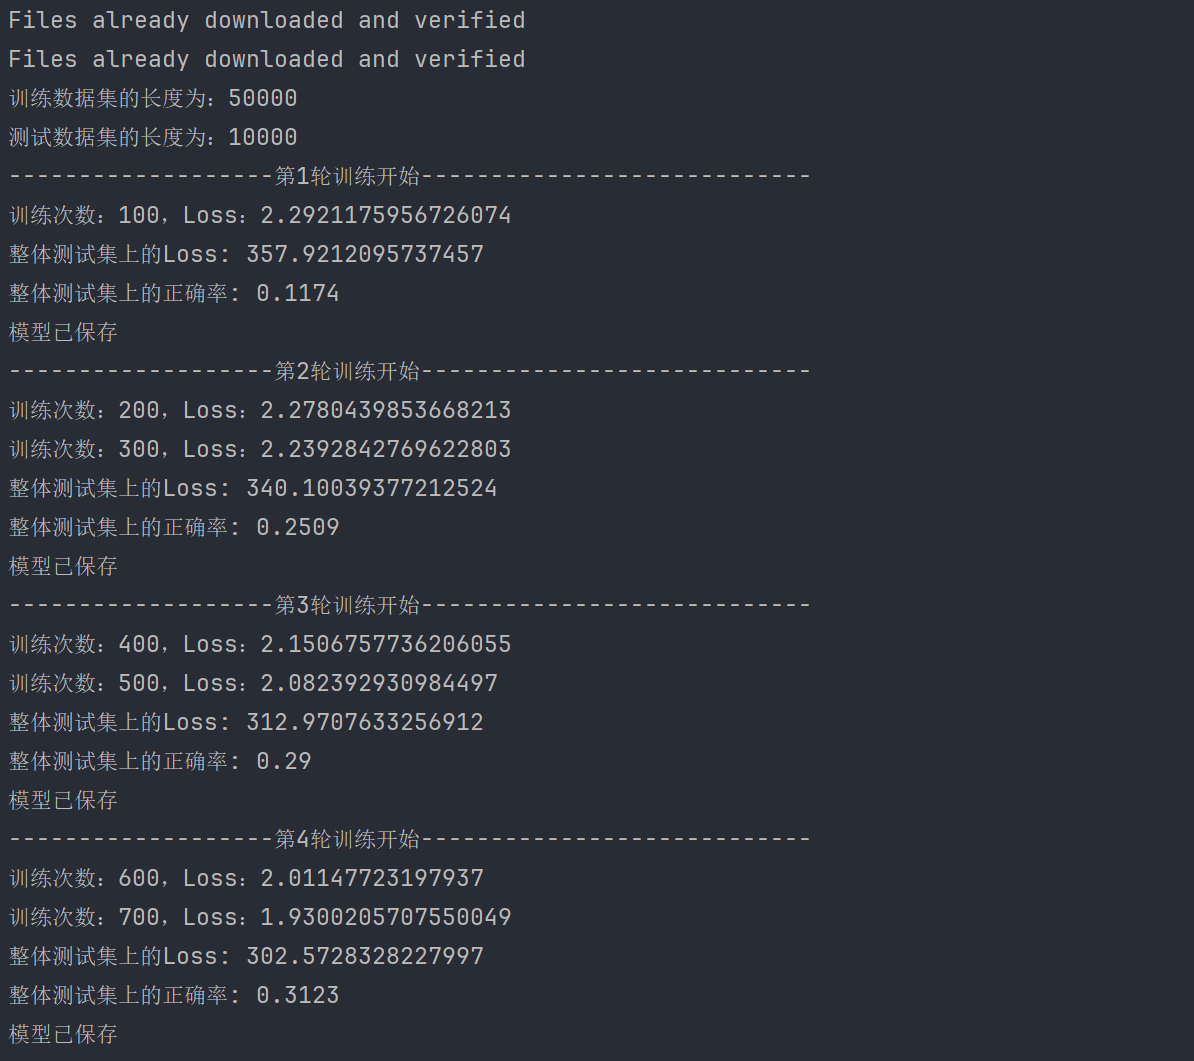1194x1061 pixels.
Task: Click the training step 200 loss line
Action: point(260,410)
